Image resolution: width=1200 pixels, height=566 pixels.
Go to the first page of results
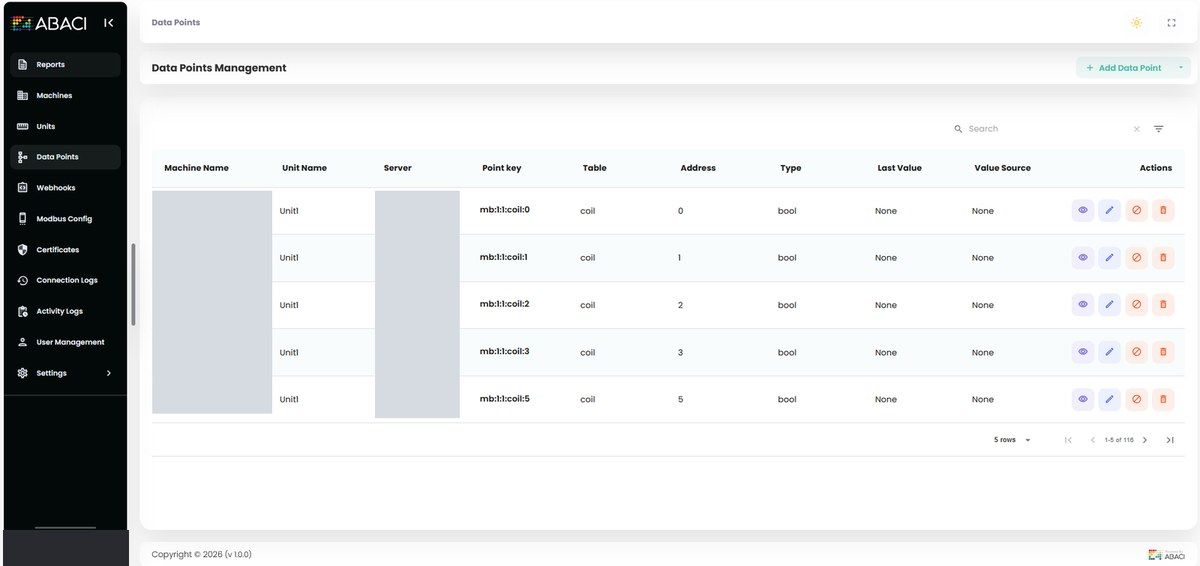1068,440
